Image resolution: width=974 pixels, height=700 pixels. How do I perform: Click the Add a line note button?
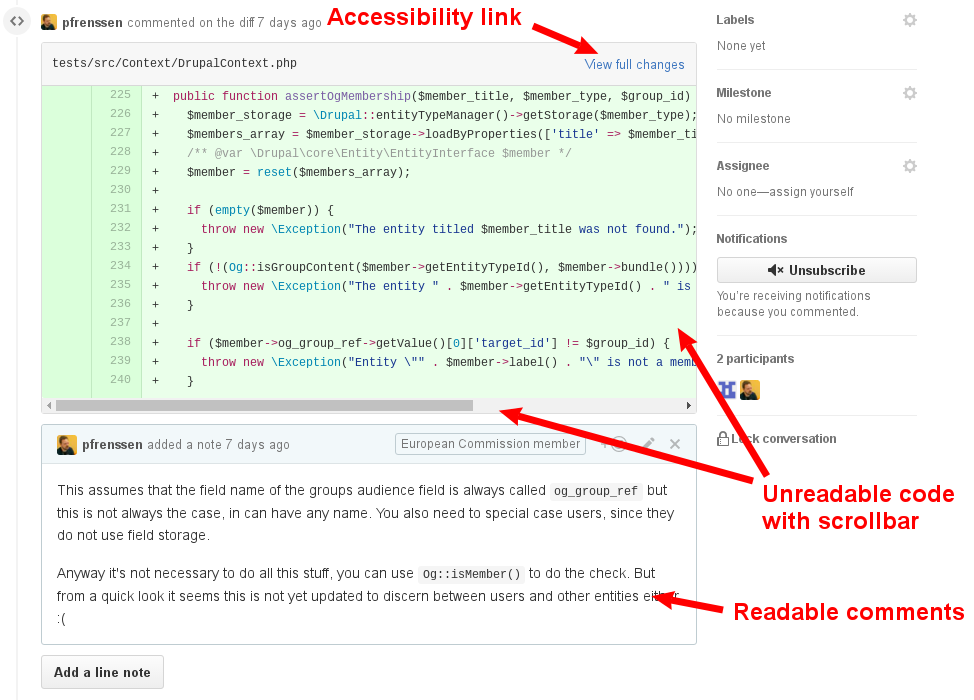pos(101,672)
